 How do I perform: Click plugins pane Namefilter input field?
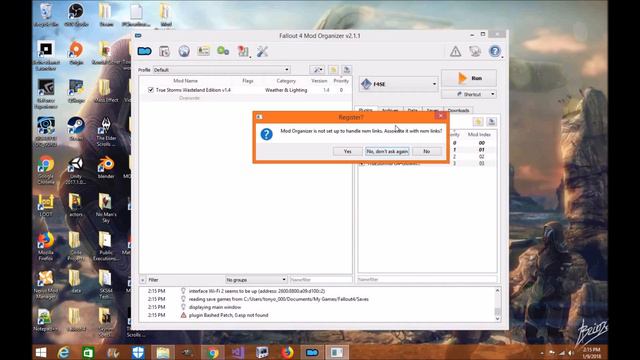[x=427, y=280]
